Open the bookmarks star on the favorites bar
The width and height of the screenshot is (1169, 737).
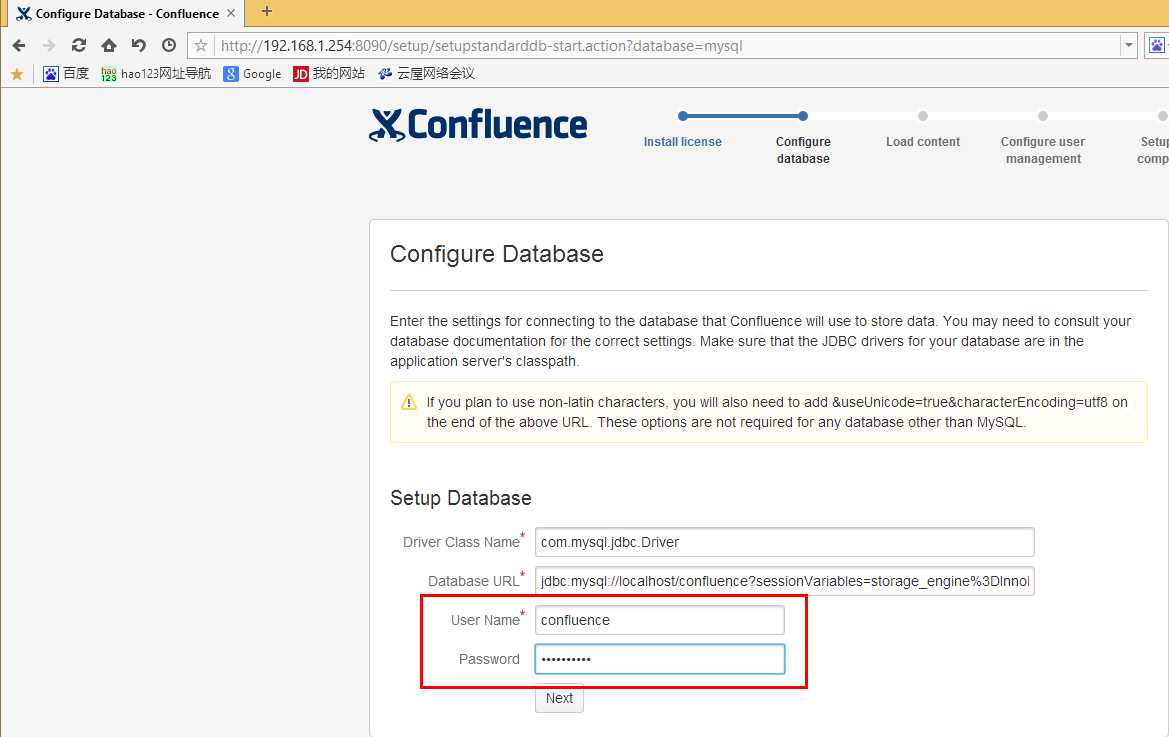(x=16, y=74)
